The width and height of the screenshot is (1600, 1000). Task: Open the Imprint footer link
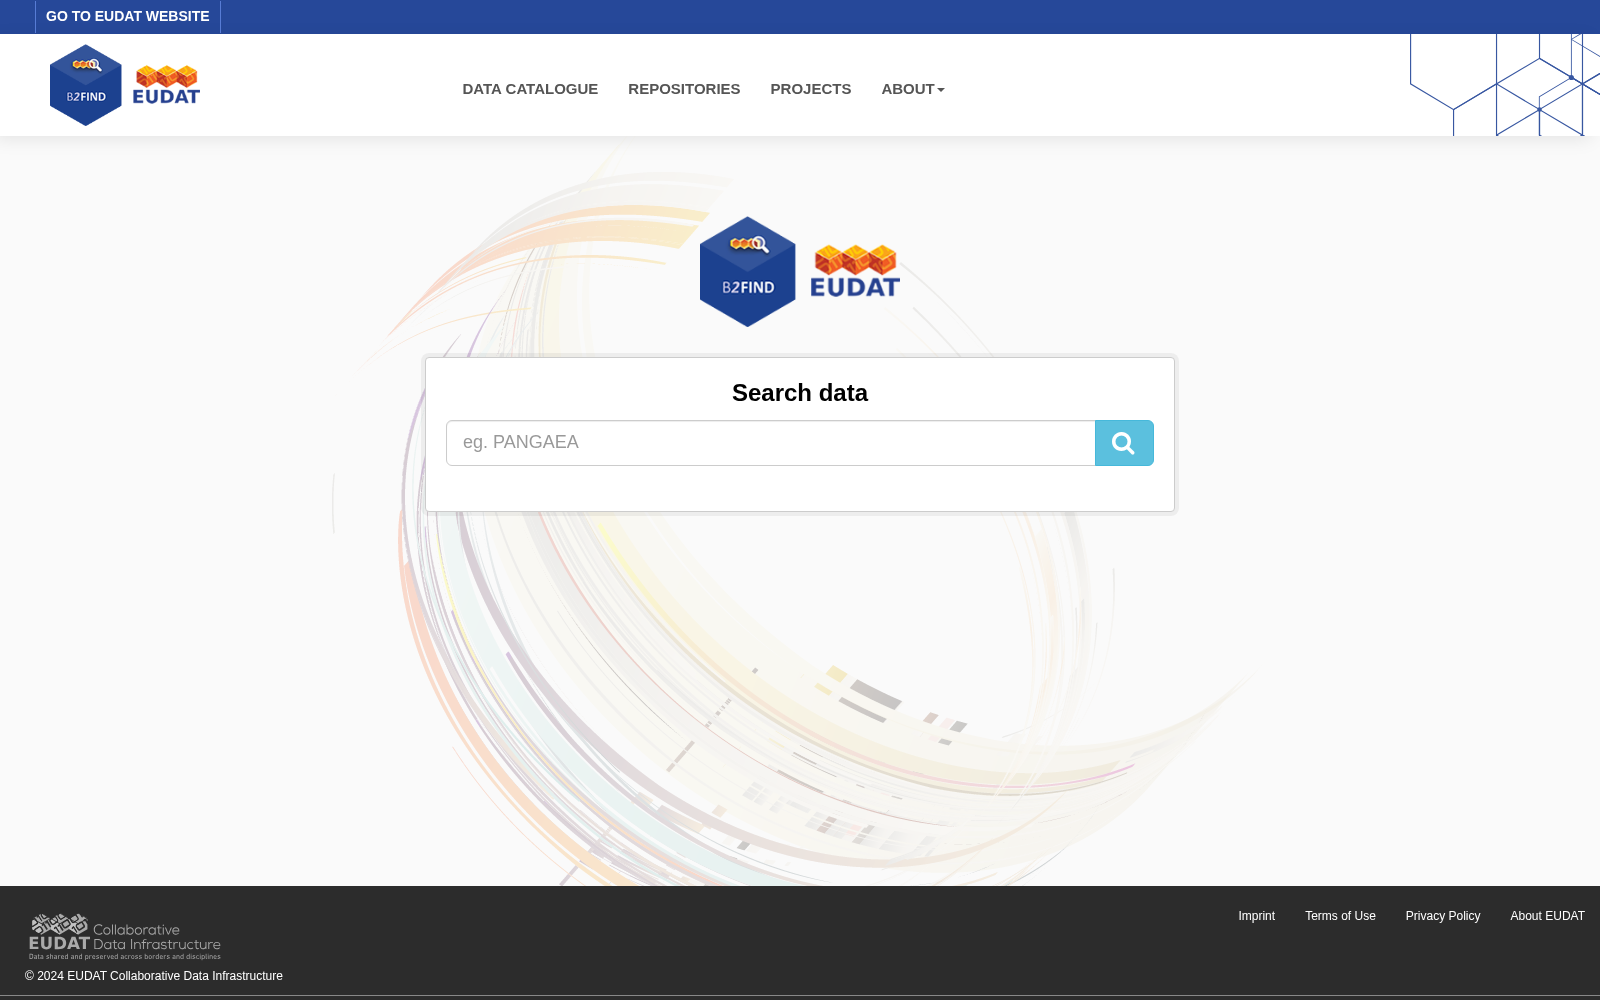tap(1256, 916)
